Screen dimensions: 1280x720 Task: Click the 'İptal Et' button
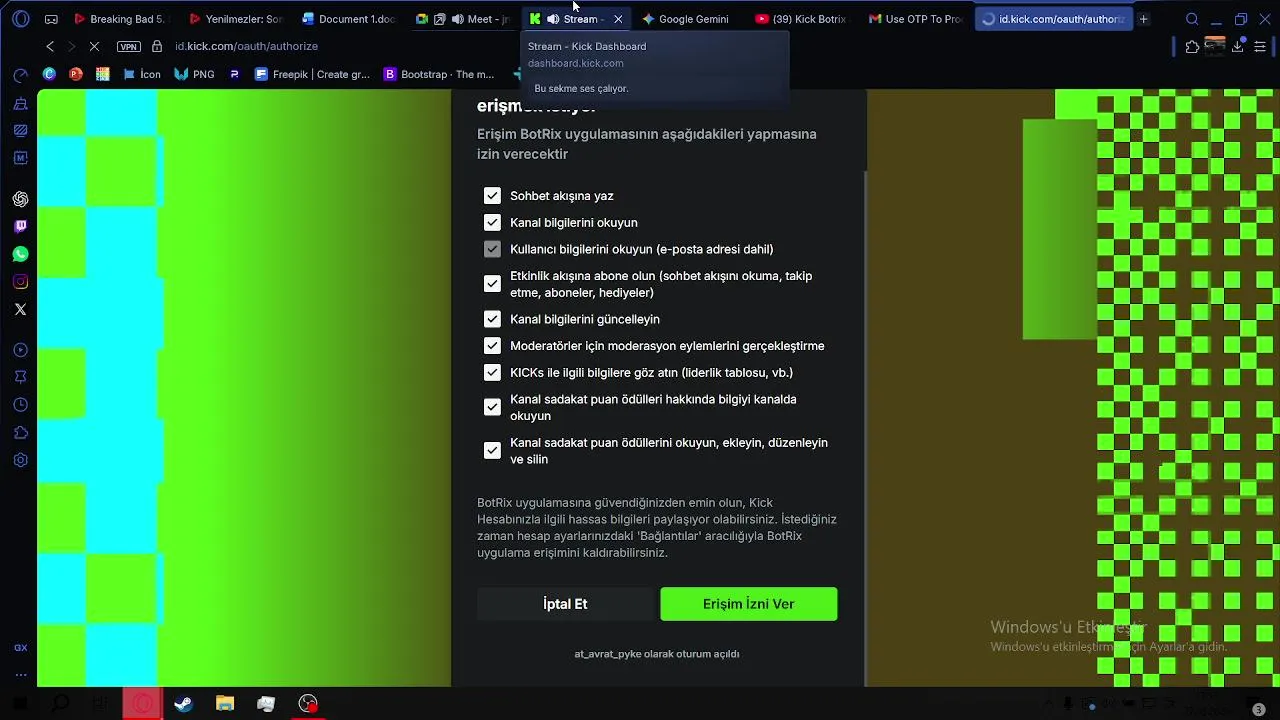565,604
